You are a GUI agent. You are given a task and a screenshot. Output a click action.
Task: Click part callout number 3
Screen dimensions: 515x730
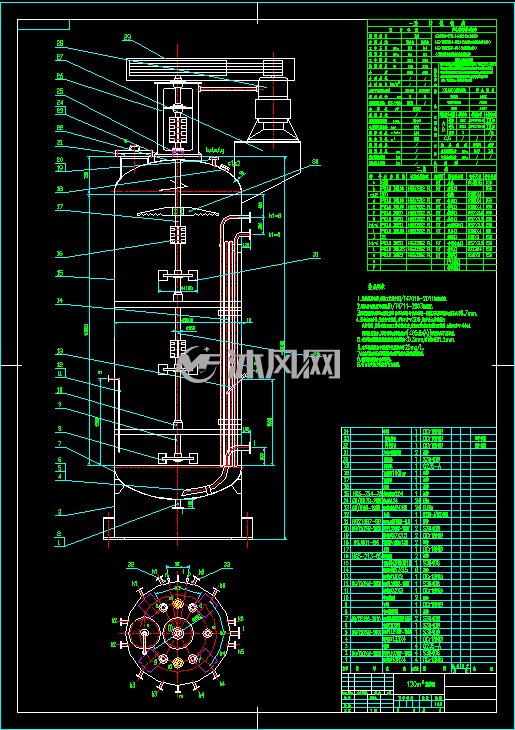60,512
